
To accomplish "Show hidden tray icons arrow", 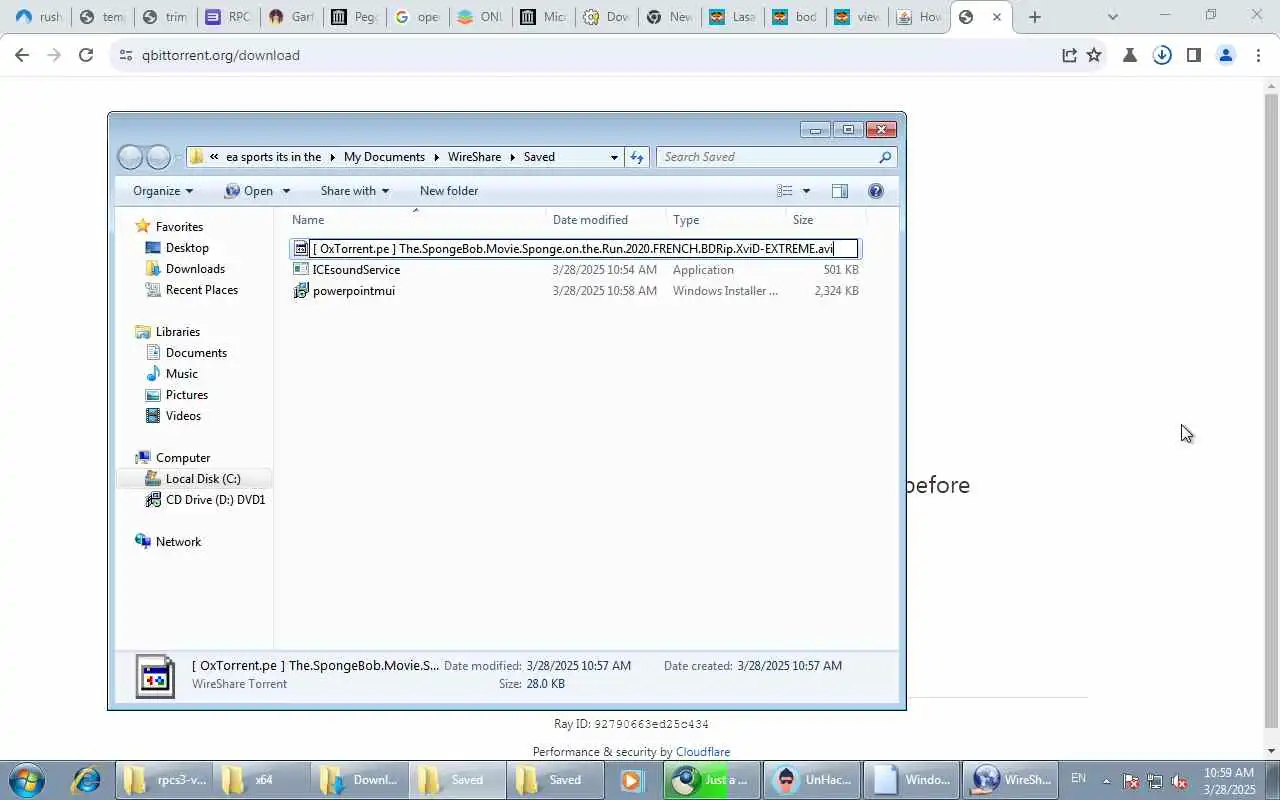I will pyautogui.click(x=1106, y=781).
